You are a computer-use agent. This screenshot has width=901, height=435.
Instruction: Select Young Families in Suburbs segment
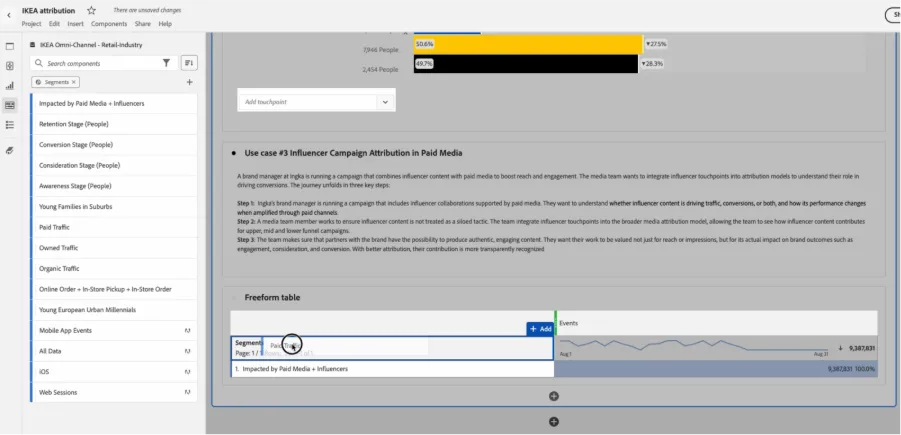click(x=114, y=207)
